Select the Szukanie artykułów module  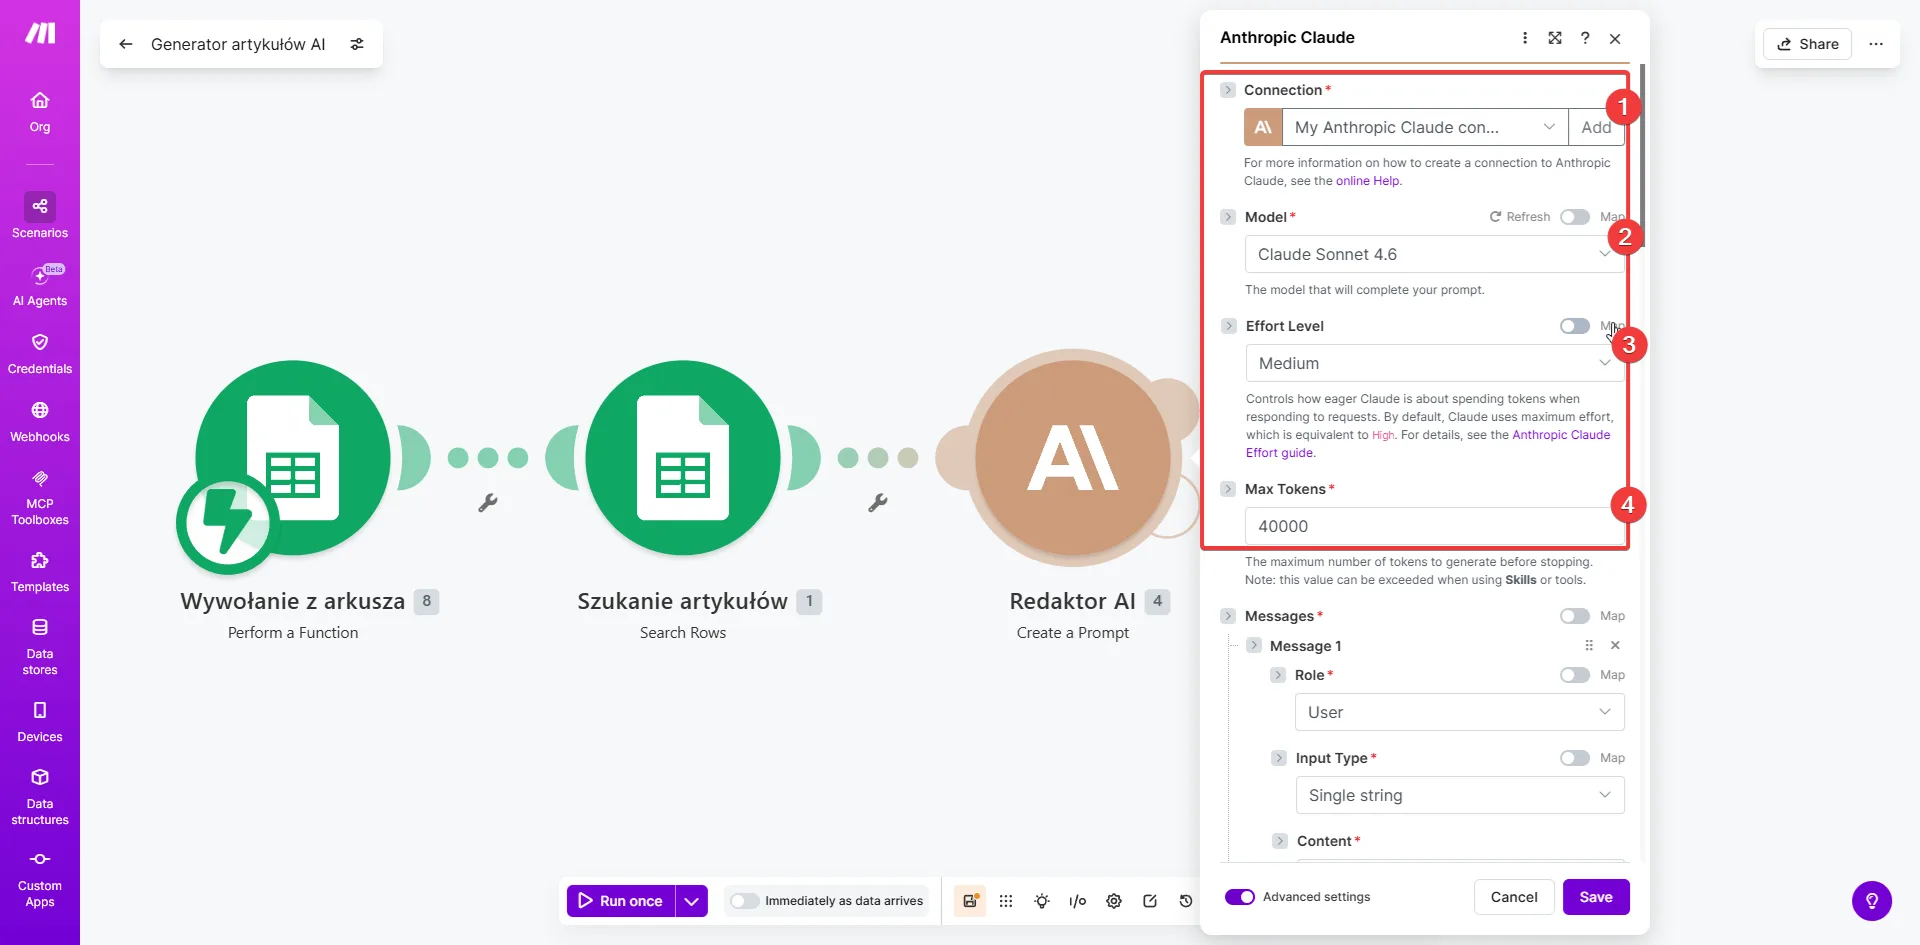[683, 457]
